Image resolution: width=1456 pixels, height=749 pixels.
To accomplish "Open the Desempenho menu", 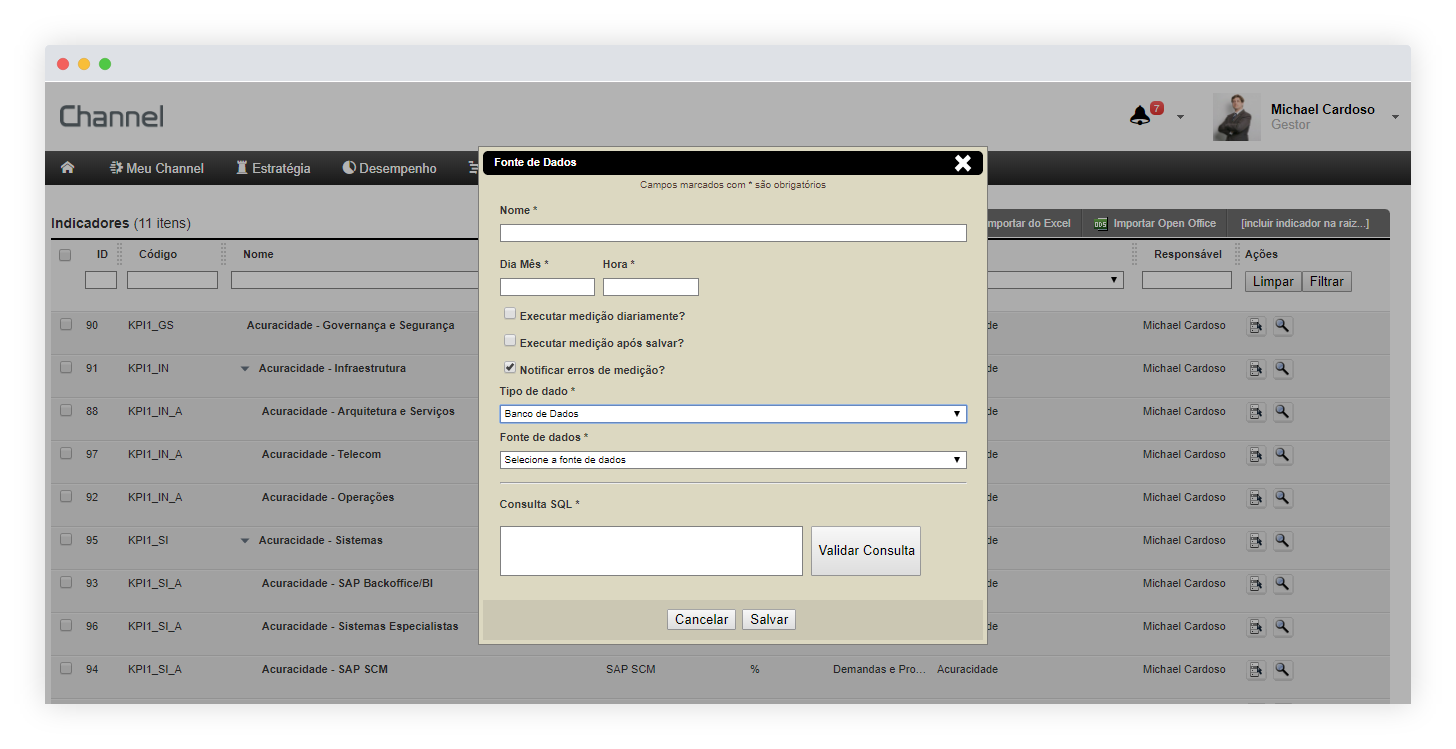I will tap(389, 168).
